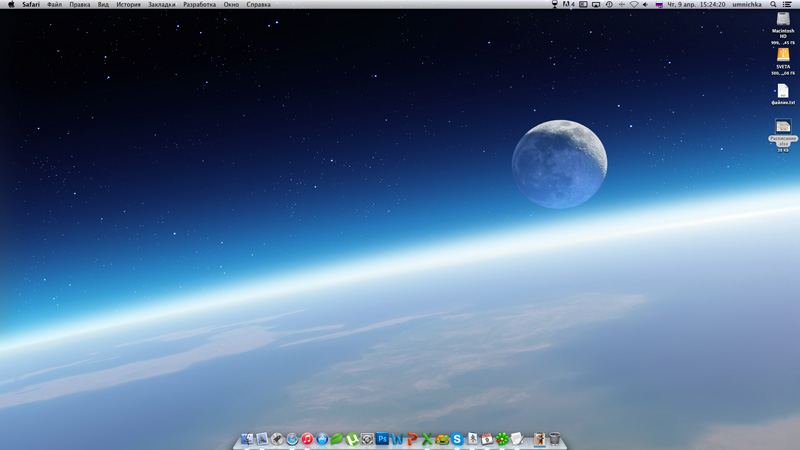Viewport: 800px width, 450px height.
Task: Open the Закладки menu
Action: coord(161,5)
